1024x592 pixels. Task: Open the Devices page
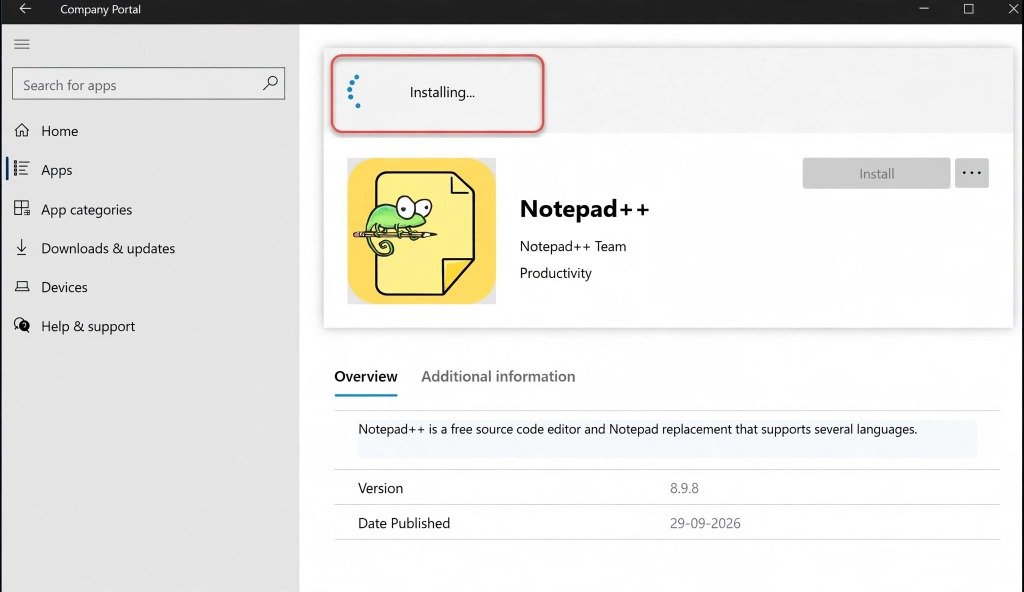(64, 287)
